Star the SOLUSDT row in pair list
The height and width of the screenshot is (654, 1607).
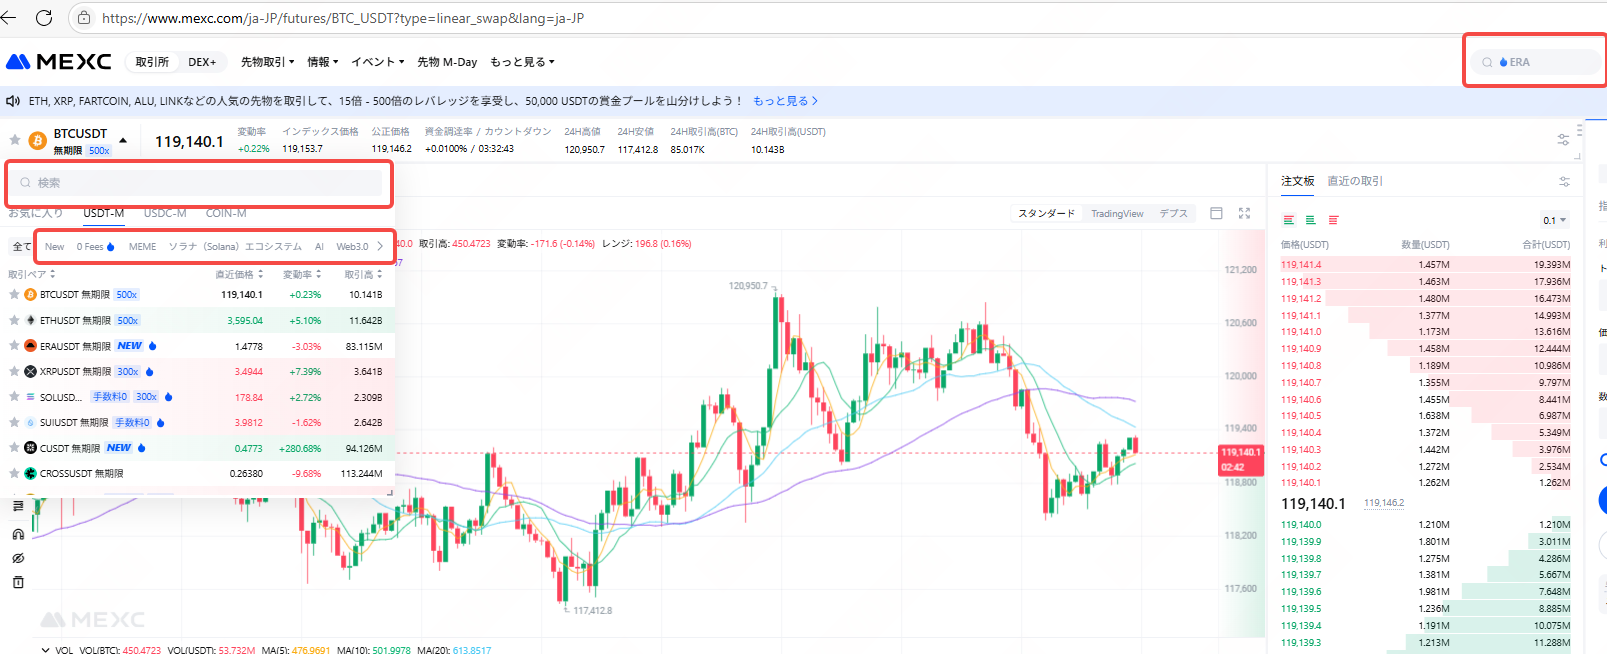click(14, 397)
